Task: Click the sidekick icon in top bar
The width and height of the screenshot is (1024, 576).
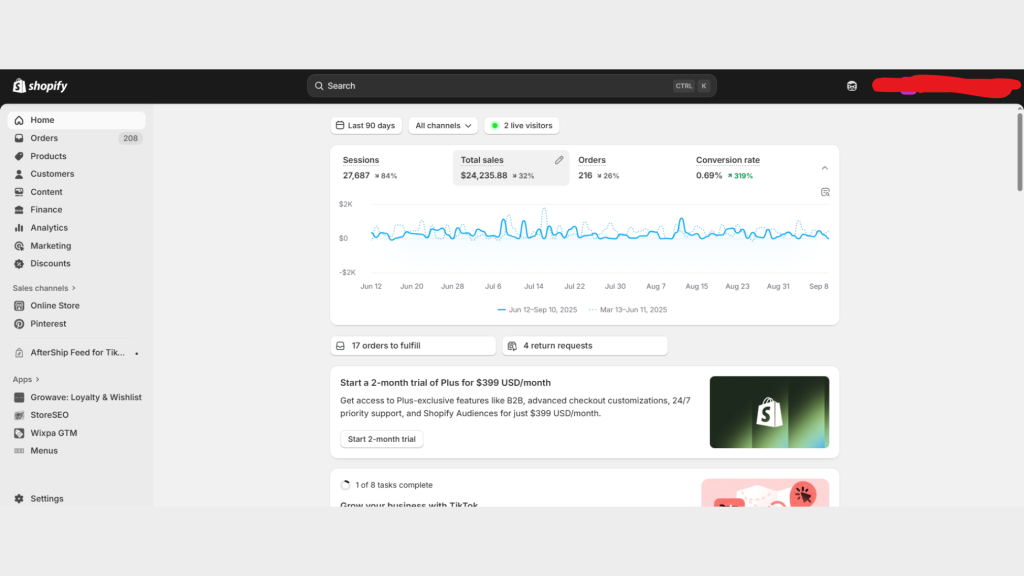Action: [x=851, y=86]
